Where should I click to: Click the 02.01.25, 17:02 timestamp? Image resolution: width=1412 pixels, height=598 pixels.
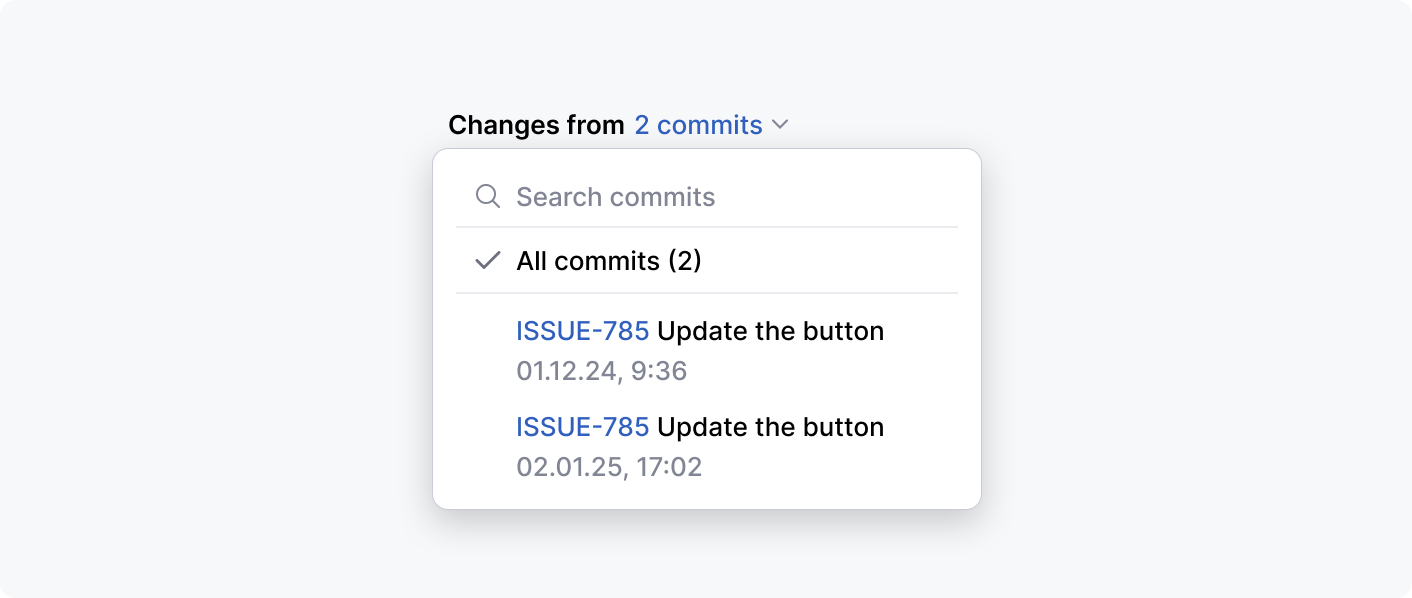(x=609, y=467)
